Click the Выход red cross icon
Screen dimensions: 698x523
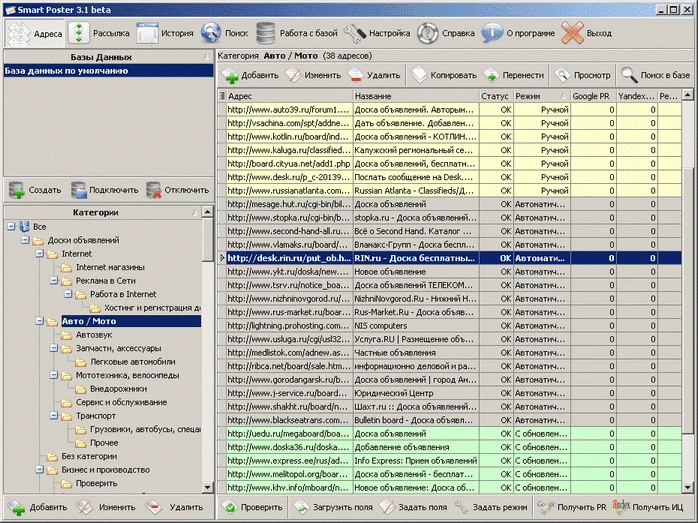[x=572, y=33]
